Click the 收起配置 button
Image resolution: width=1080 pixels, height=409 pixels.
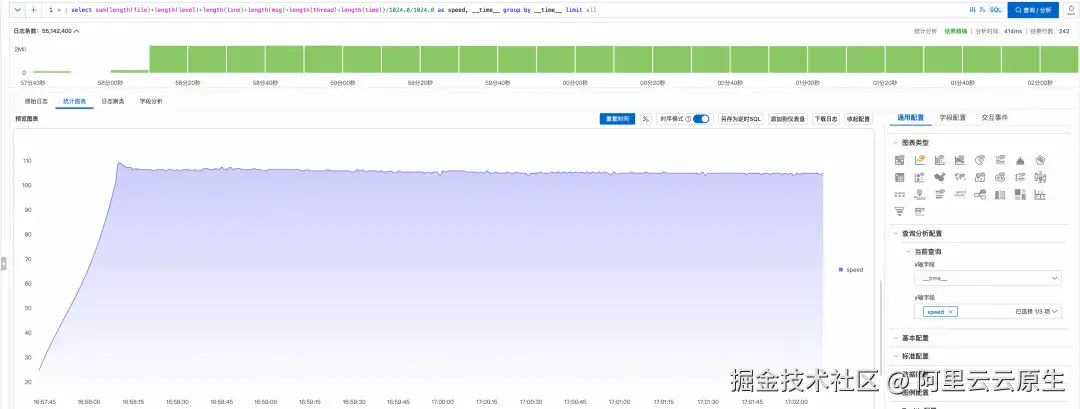coord(858,119)
